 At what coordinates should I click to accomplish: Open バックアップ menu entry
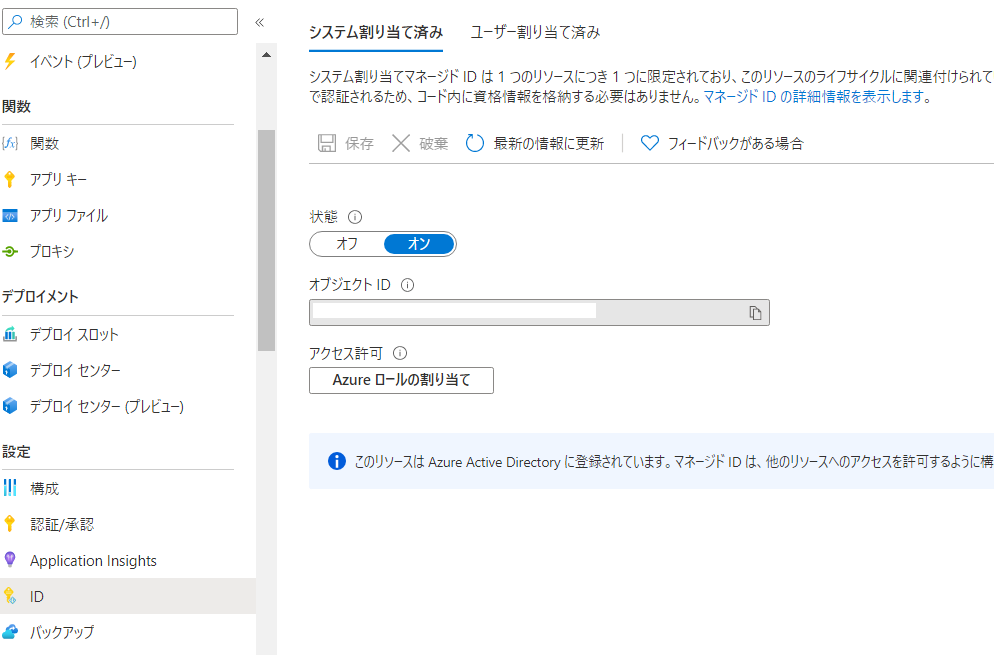tap(62, 632)
